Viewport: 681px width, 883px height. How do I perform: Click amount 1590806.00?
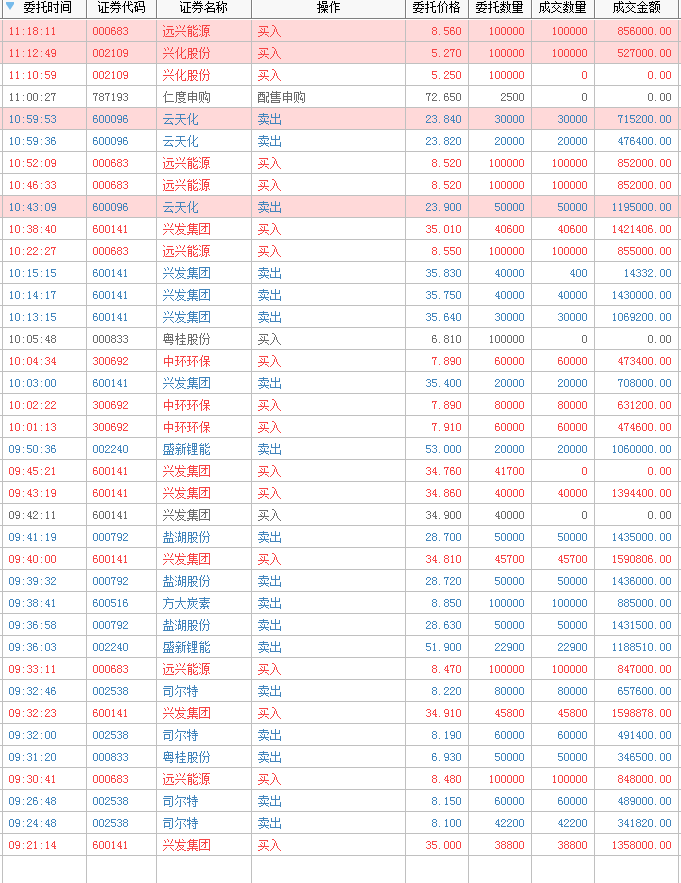pos(642,559)
